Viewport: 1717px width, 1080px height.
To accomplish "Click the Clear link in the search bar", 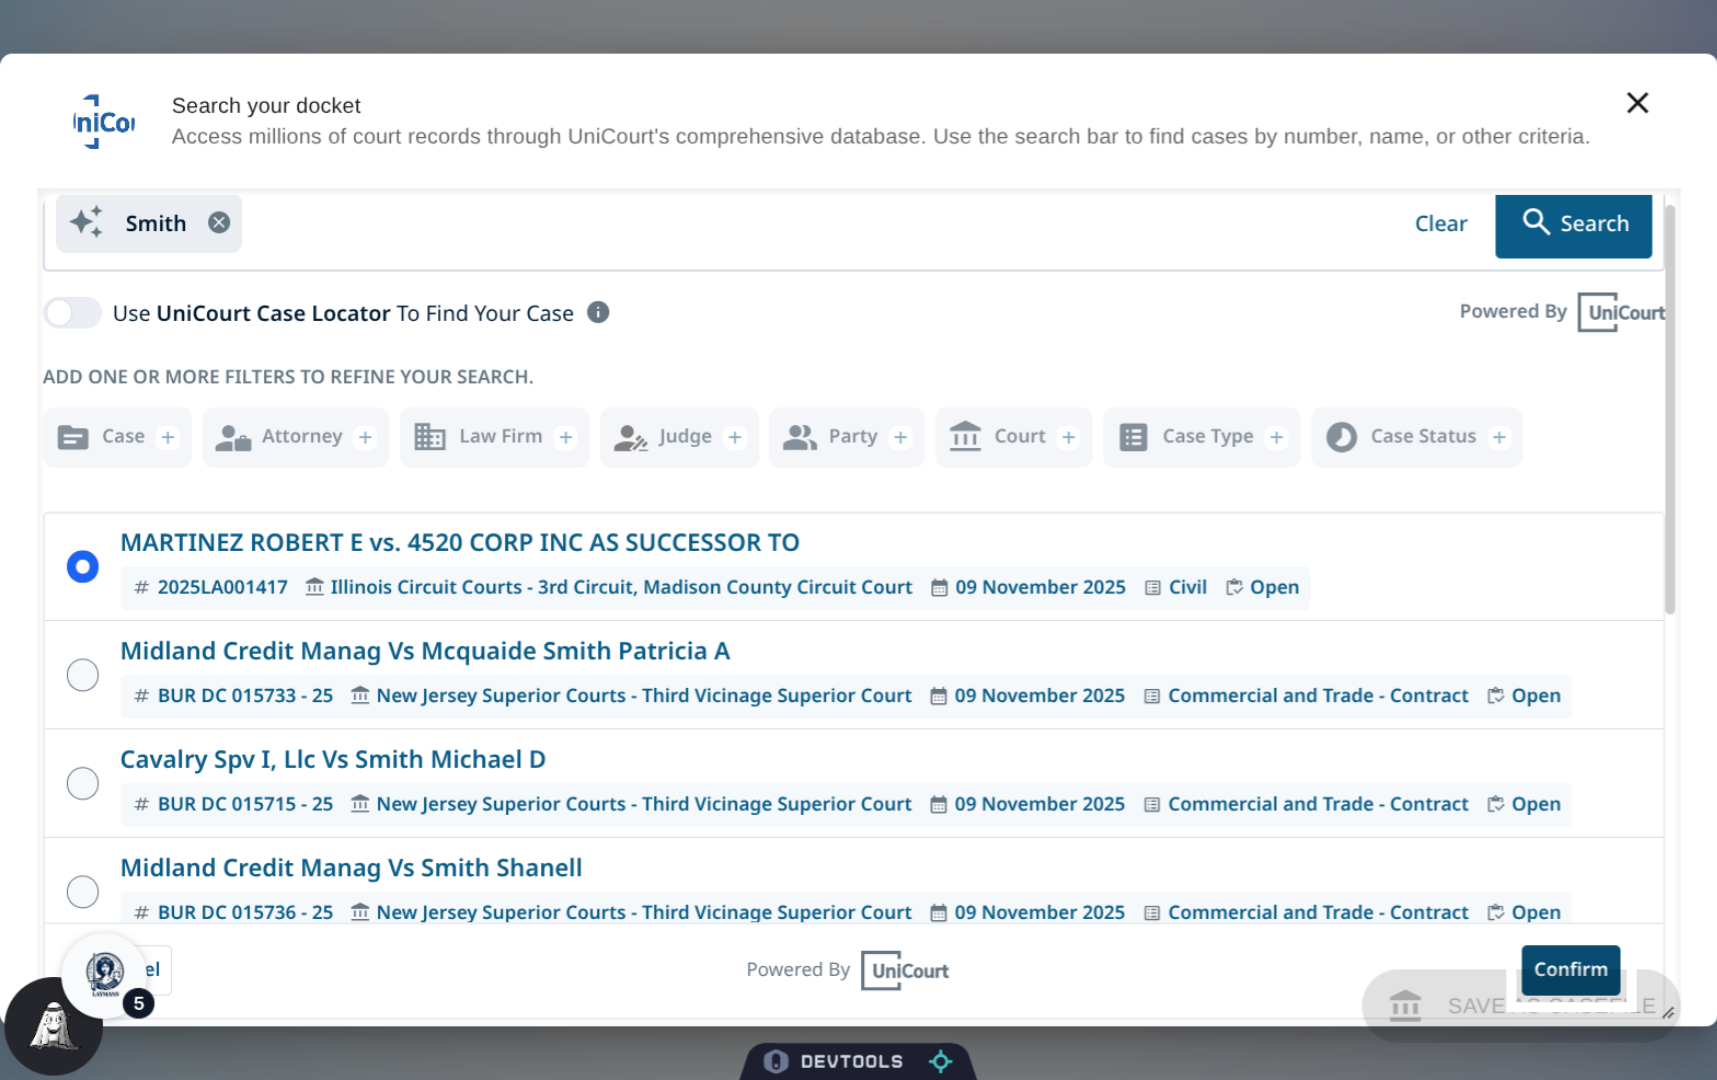I will [1441, 224].
